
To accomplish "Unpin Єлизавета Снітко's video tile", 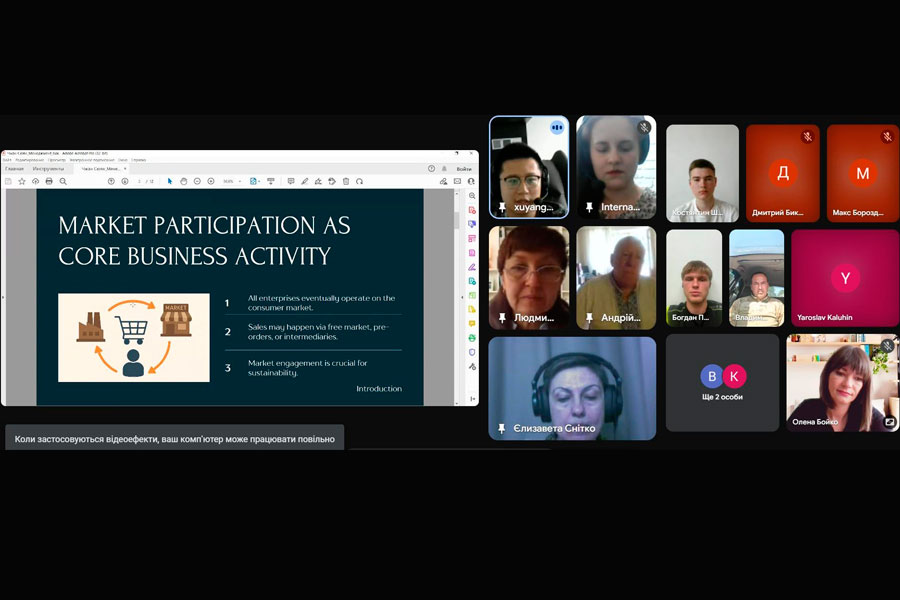I will (x=502, y=428).
